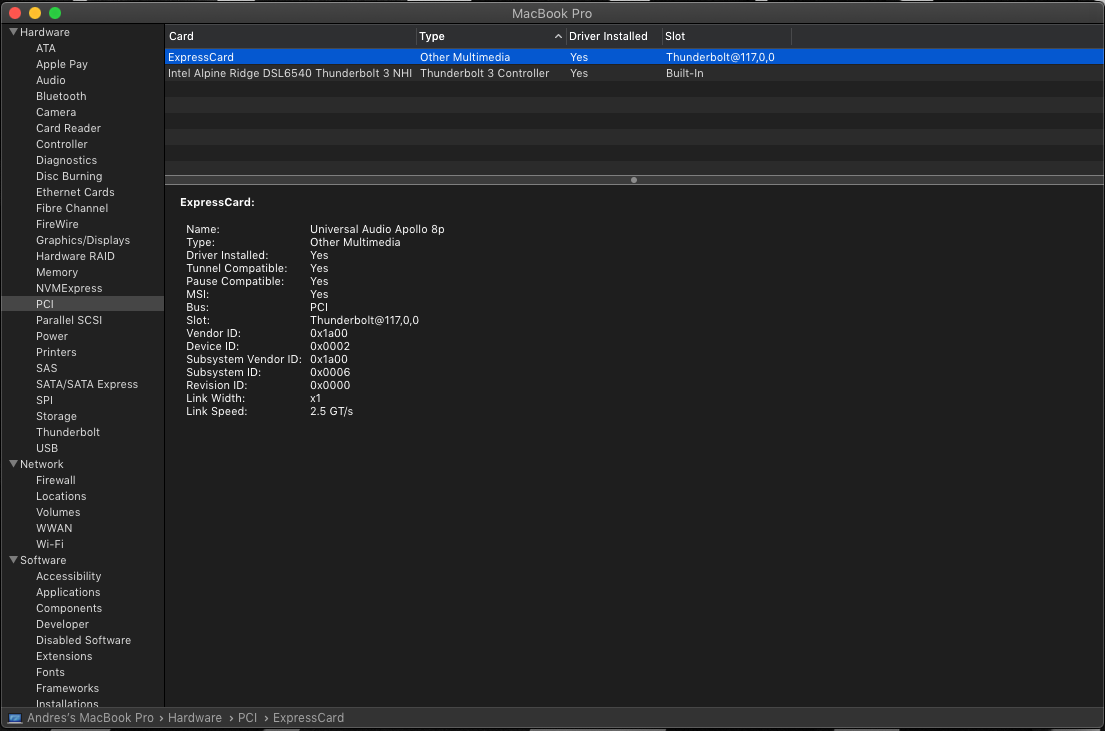Select Volumes under Network

point(58,512)
